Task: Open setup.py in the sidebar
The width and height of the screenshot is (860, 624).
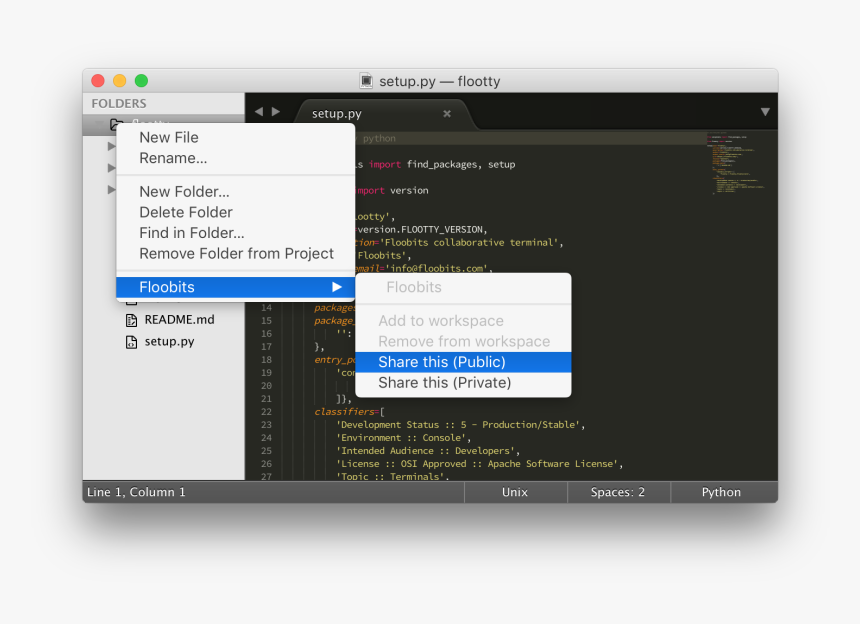Action: pos(169,342)
